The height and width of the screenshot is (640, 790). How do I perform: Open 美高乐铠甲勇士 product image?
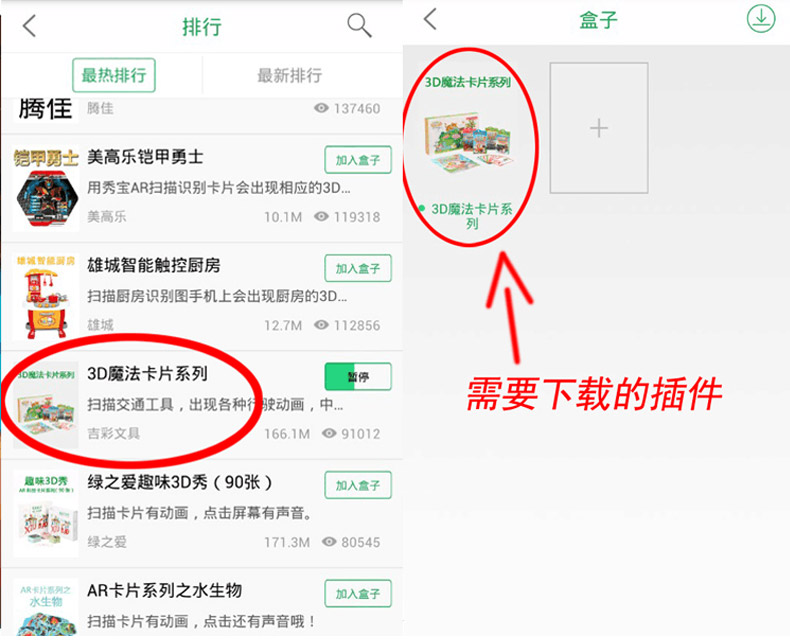(x=46, y=188)
